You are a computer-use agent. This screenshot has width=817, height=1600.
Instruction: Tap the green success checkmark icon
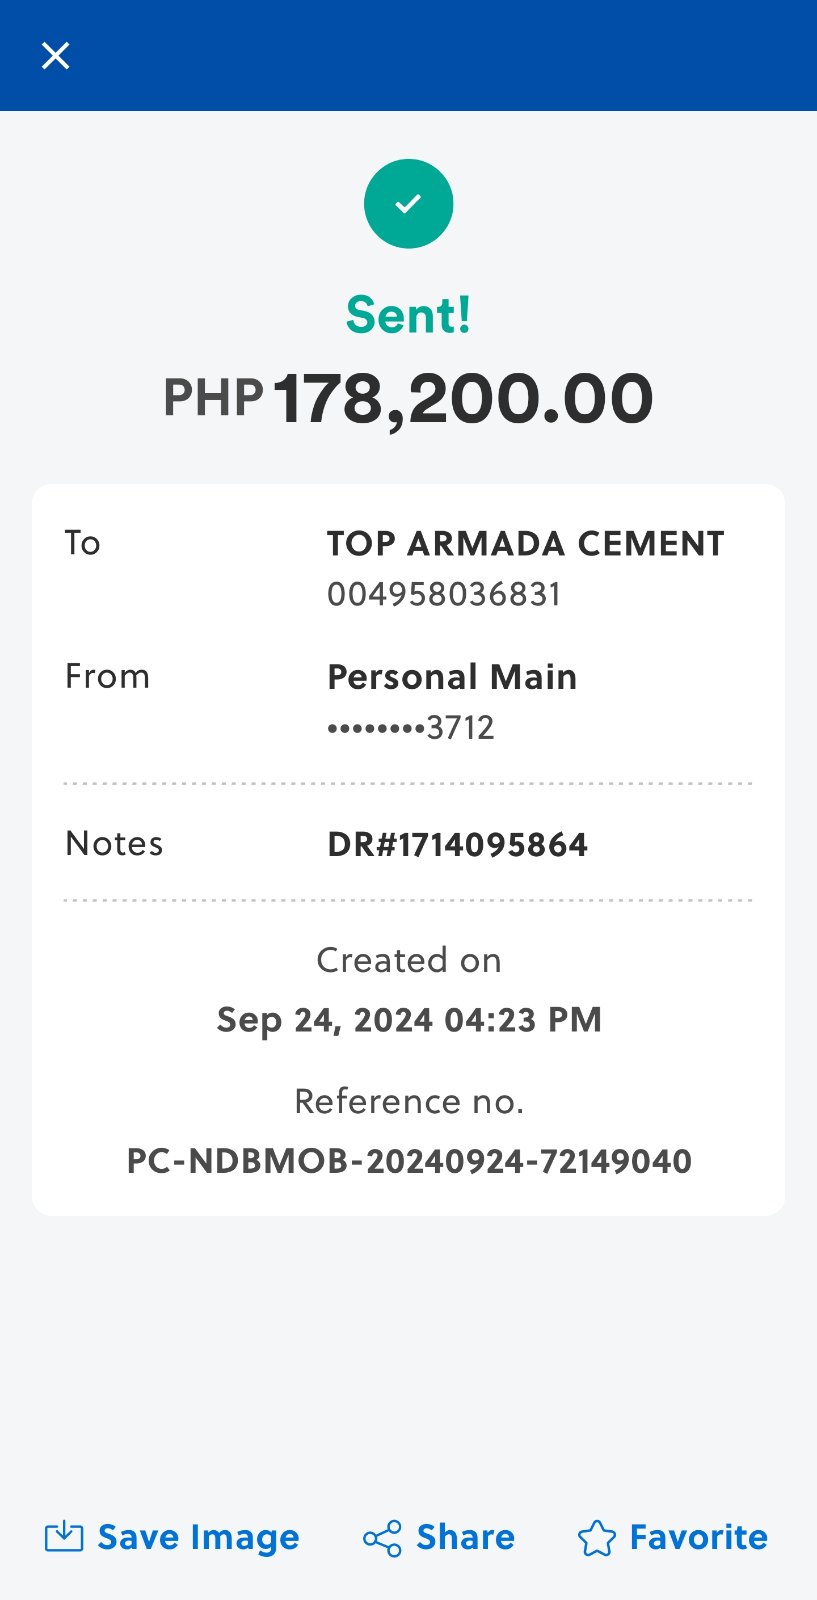click(408, 204)
